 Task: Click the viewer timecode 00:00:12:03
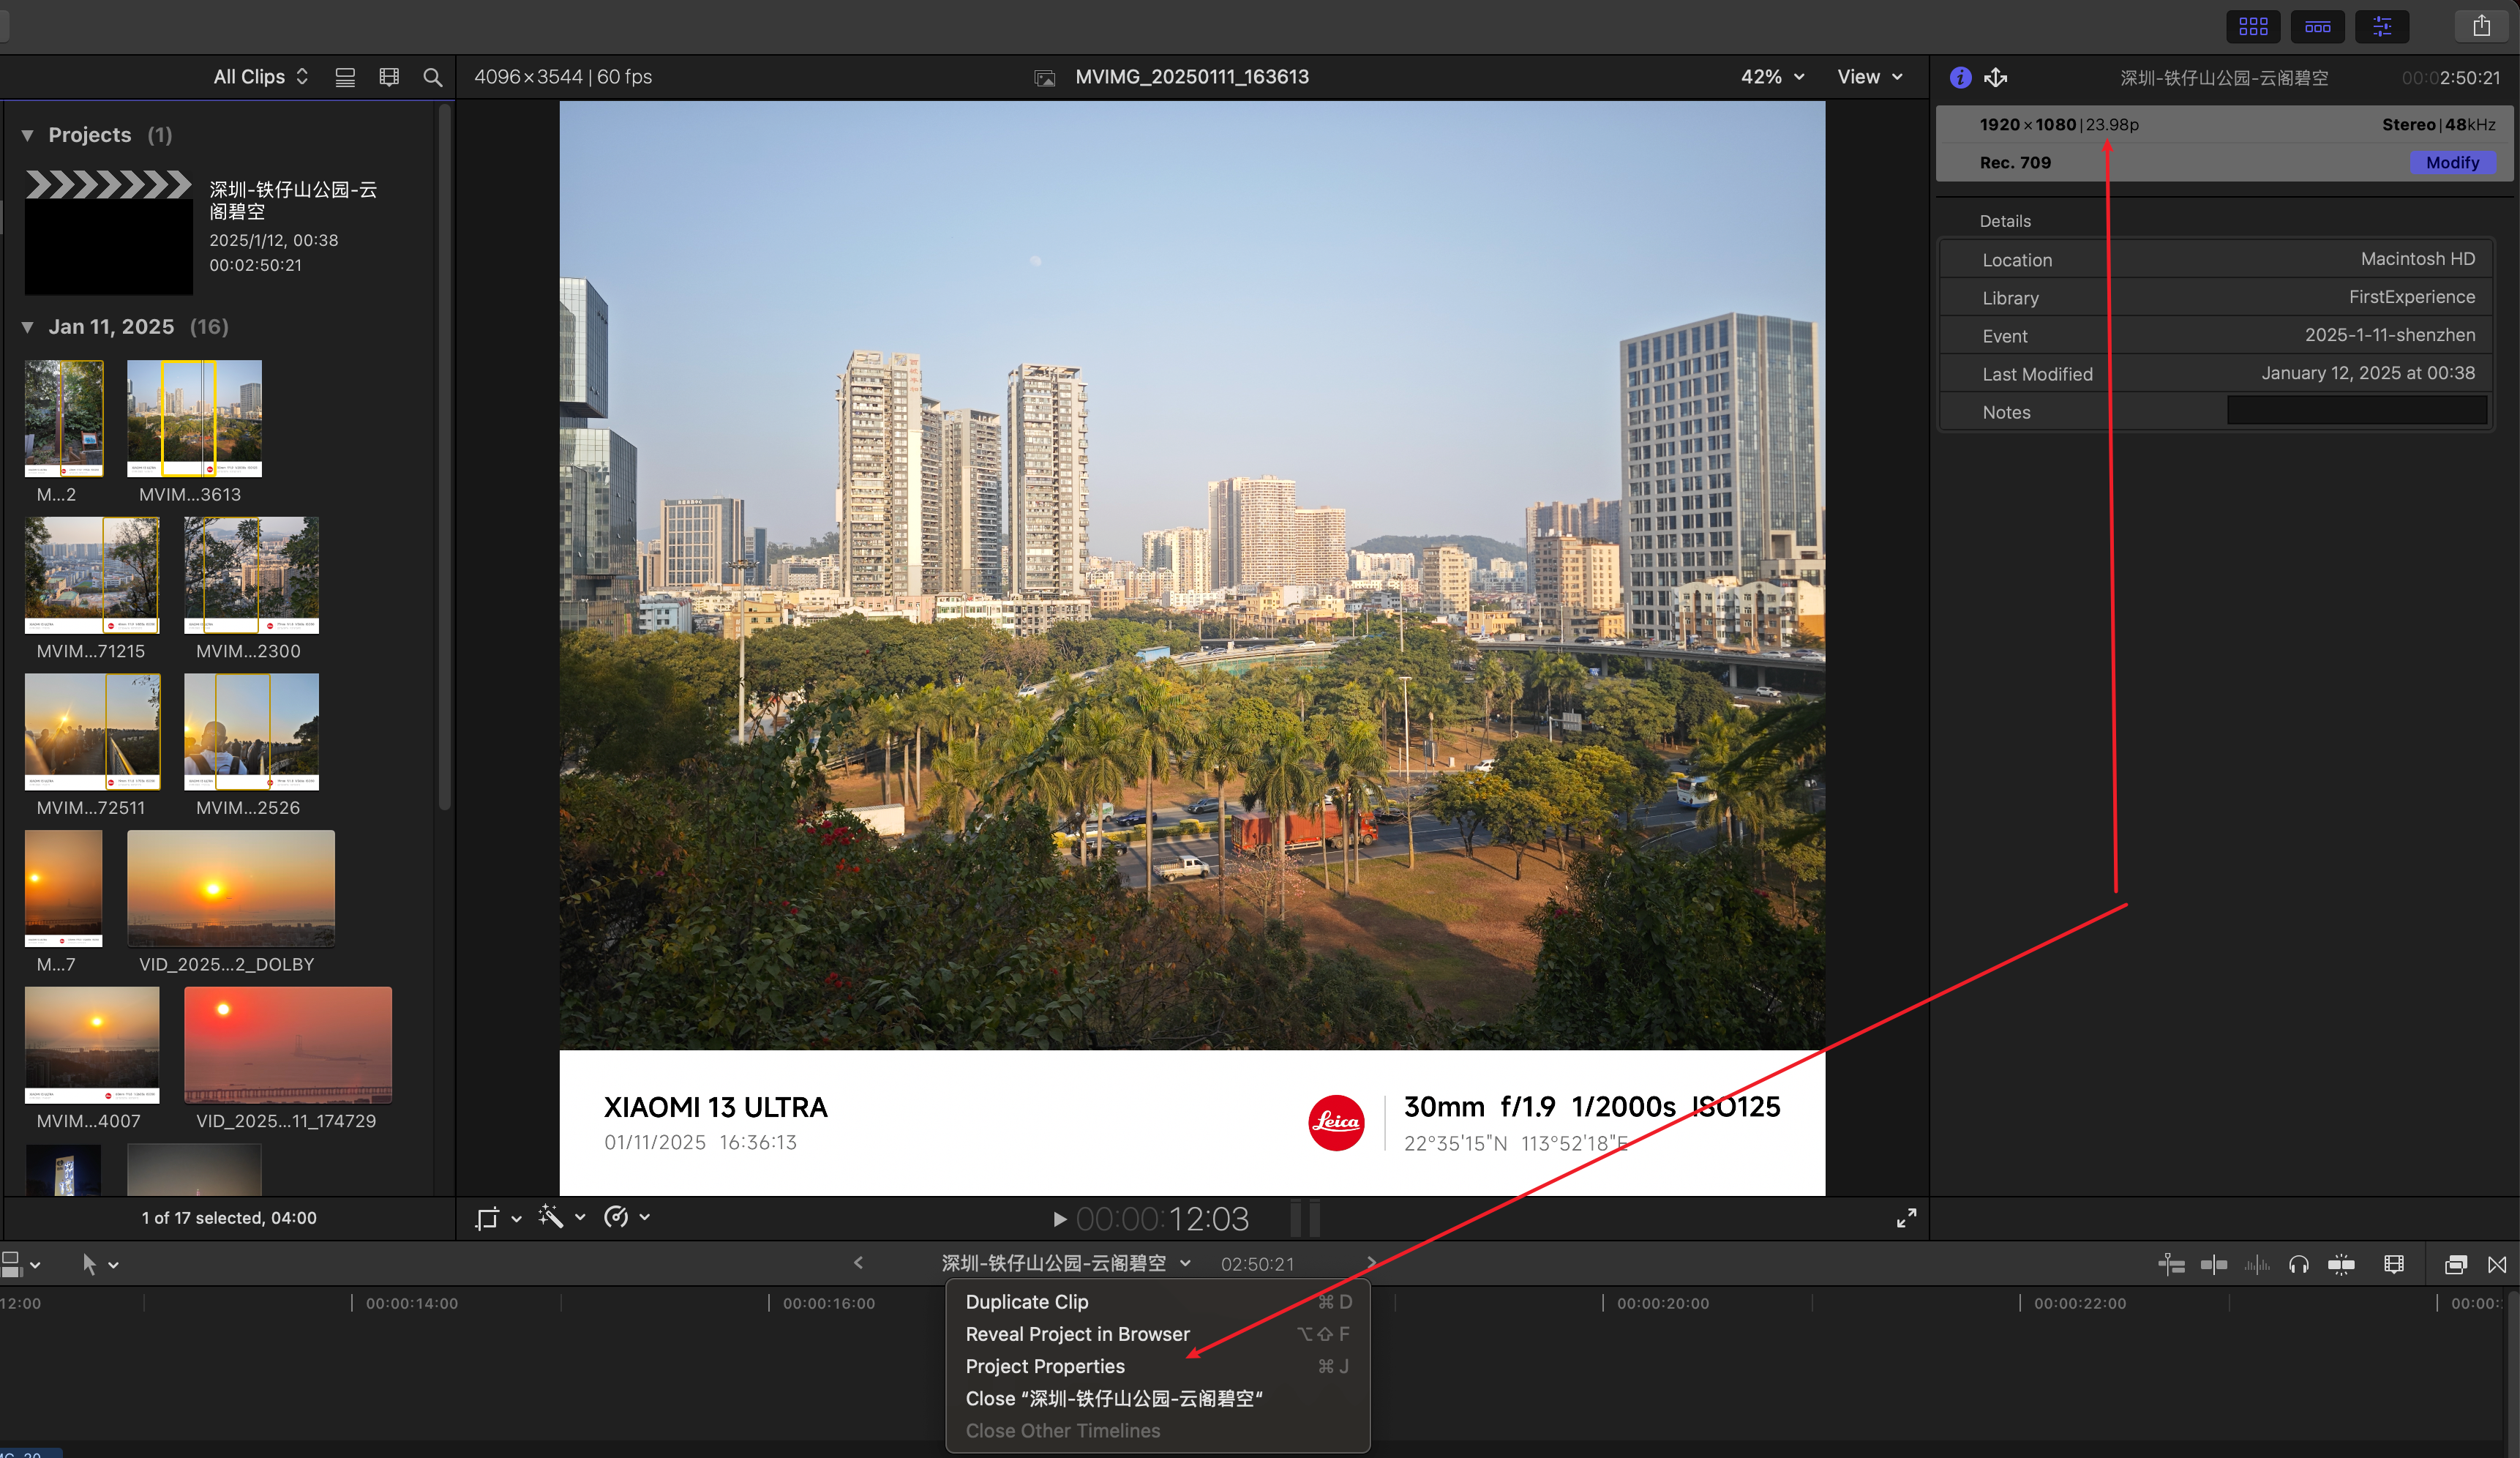[1162, 1219]
